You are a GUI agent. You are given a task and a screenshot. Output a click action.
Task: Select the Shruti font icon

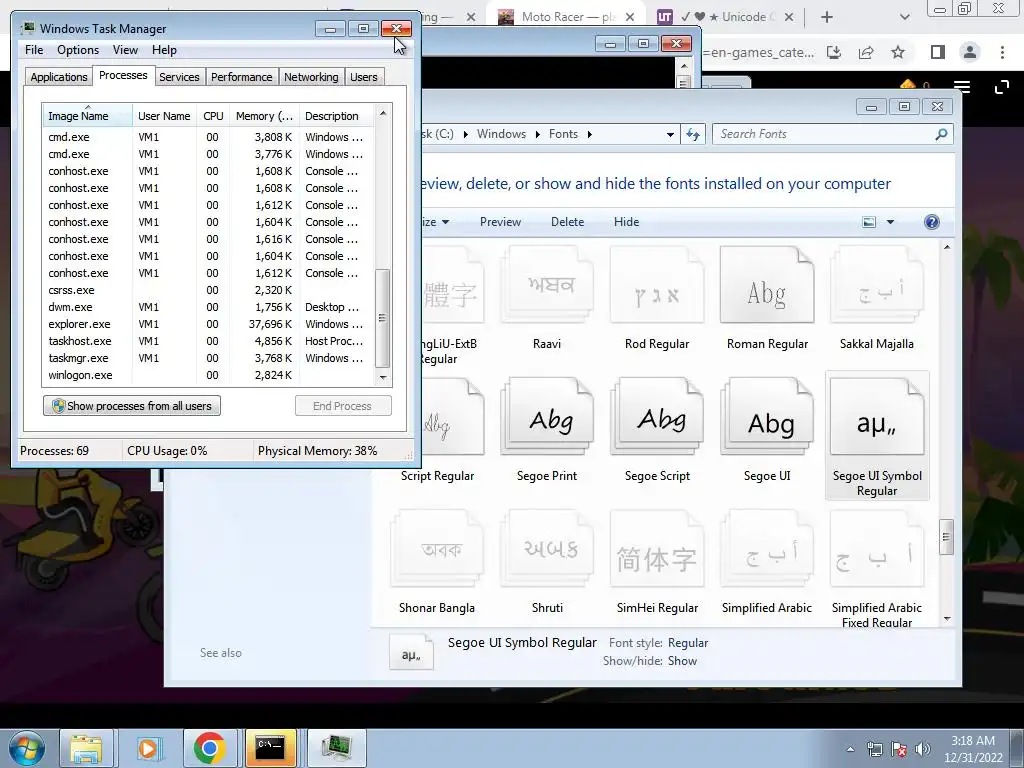(547, 549)
